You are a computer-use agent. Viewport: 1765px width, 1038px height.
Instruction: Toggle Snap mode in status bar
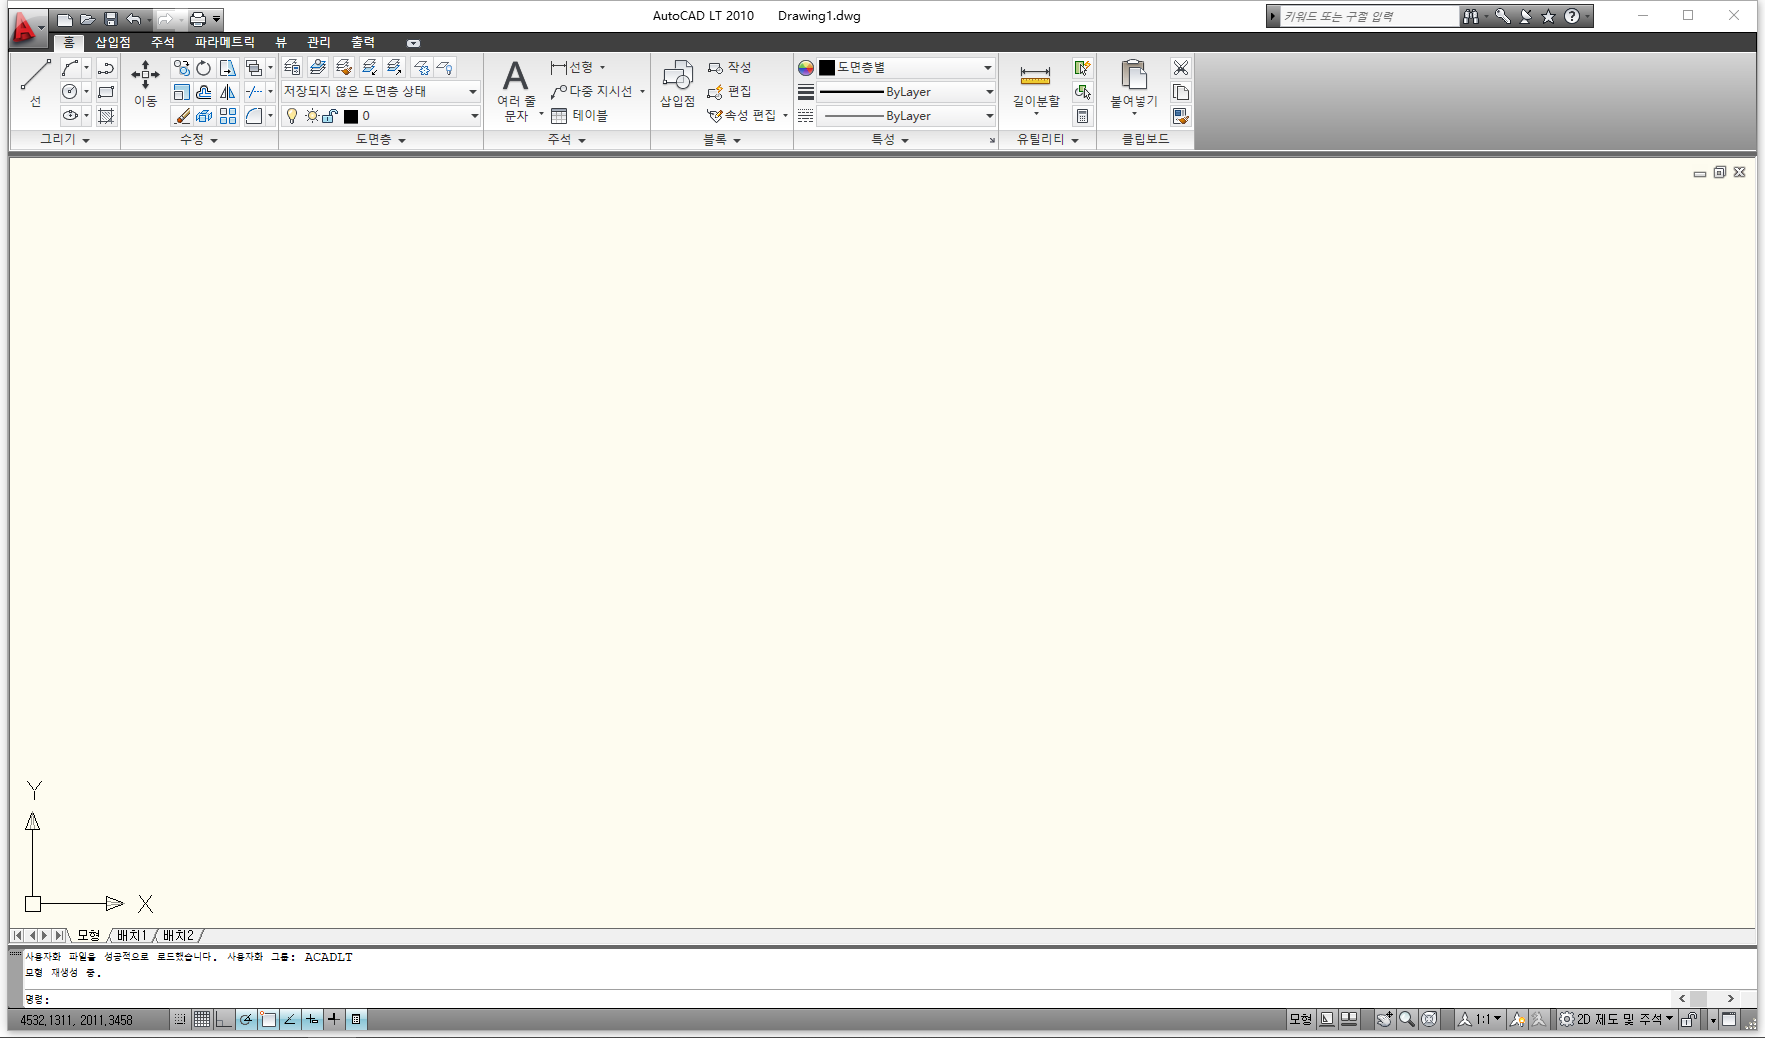coord(180,1019)
